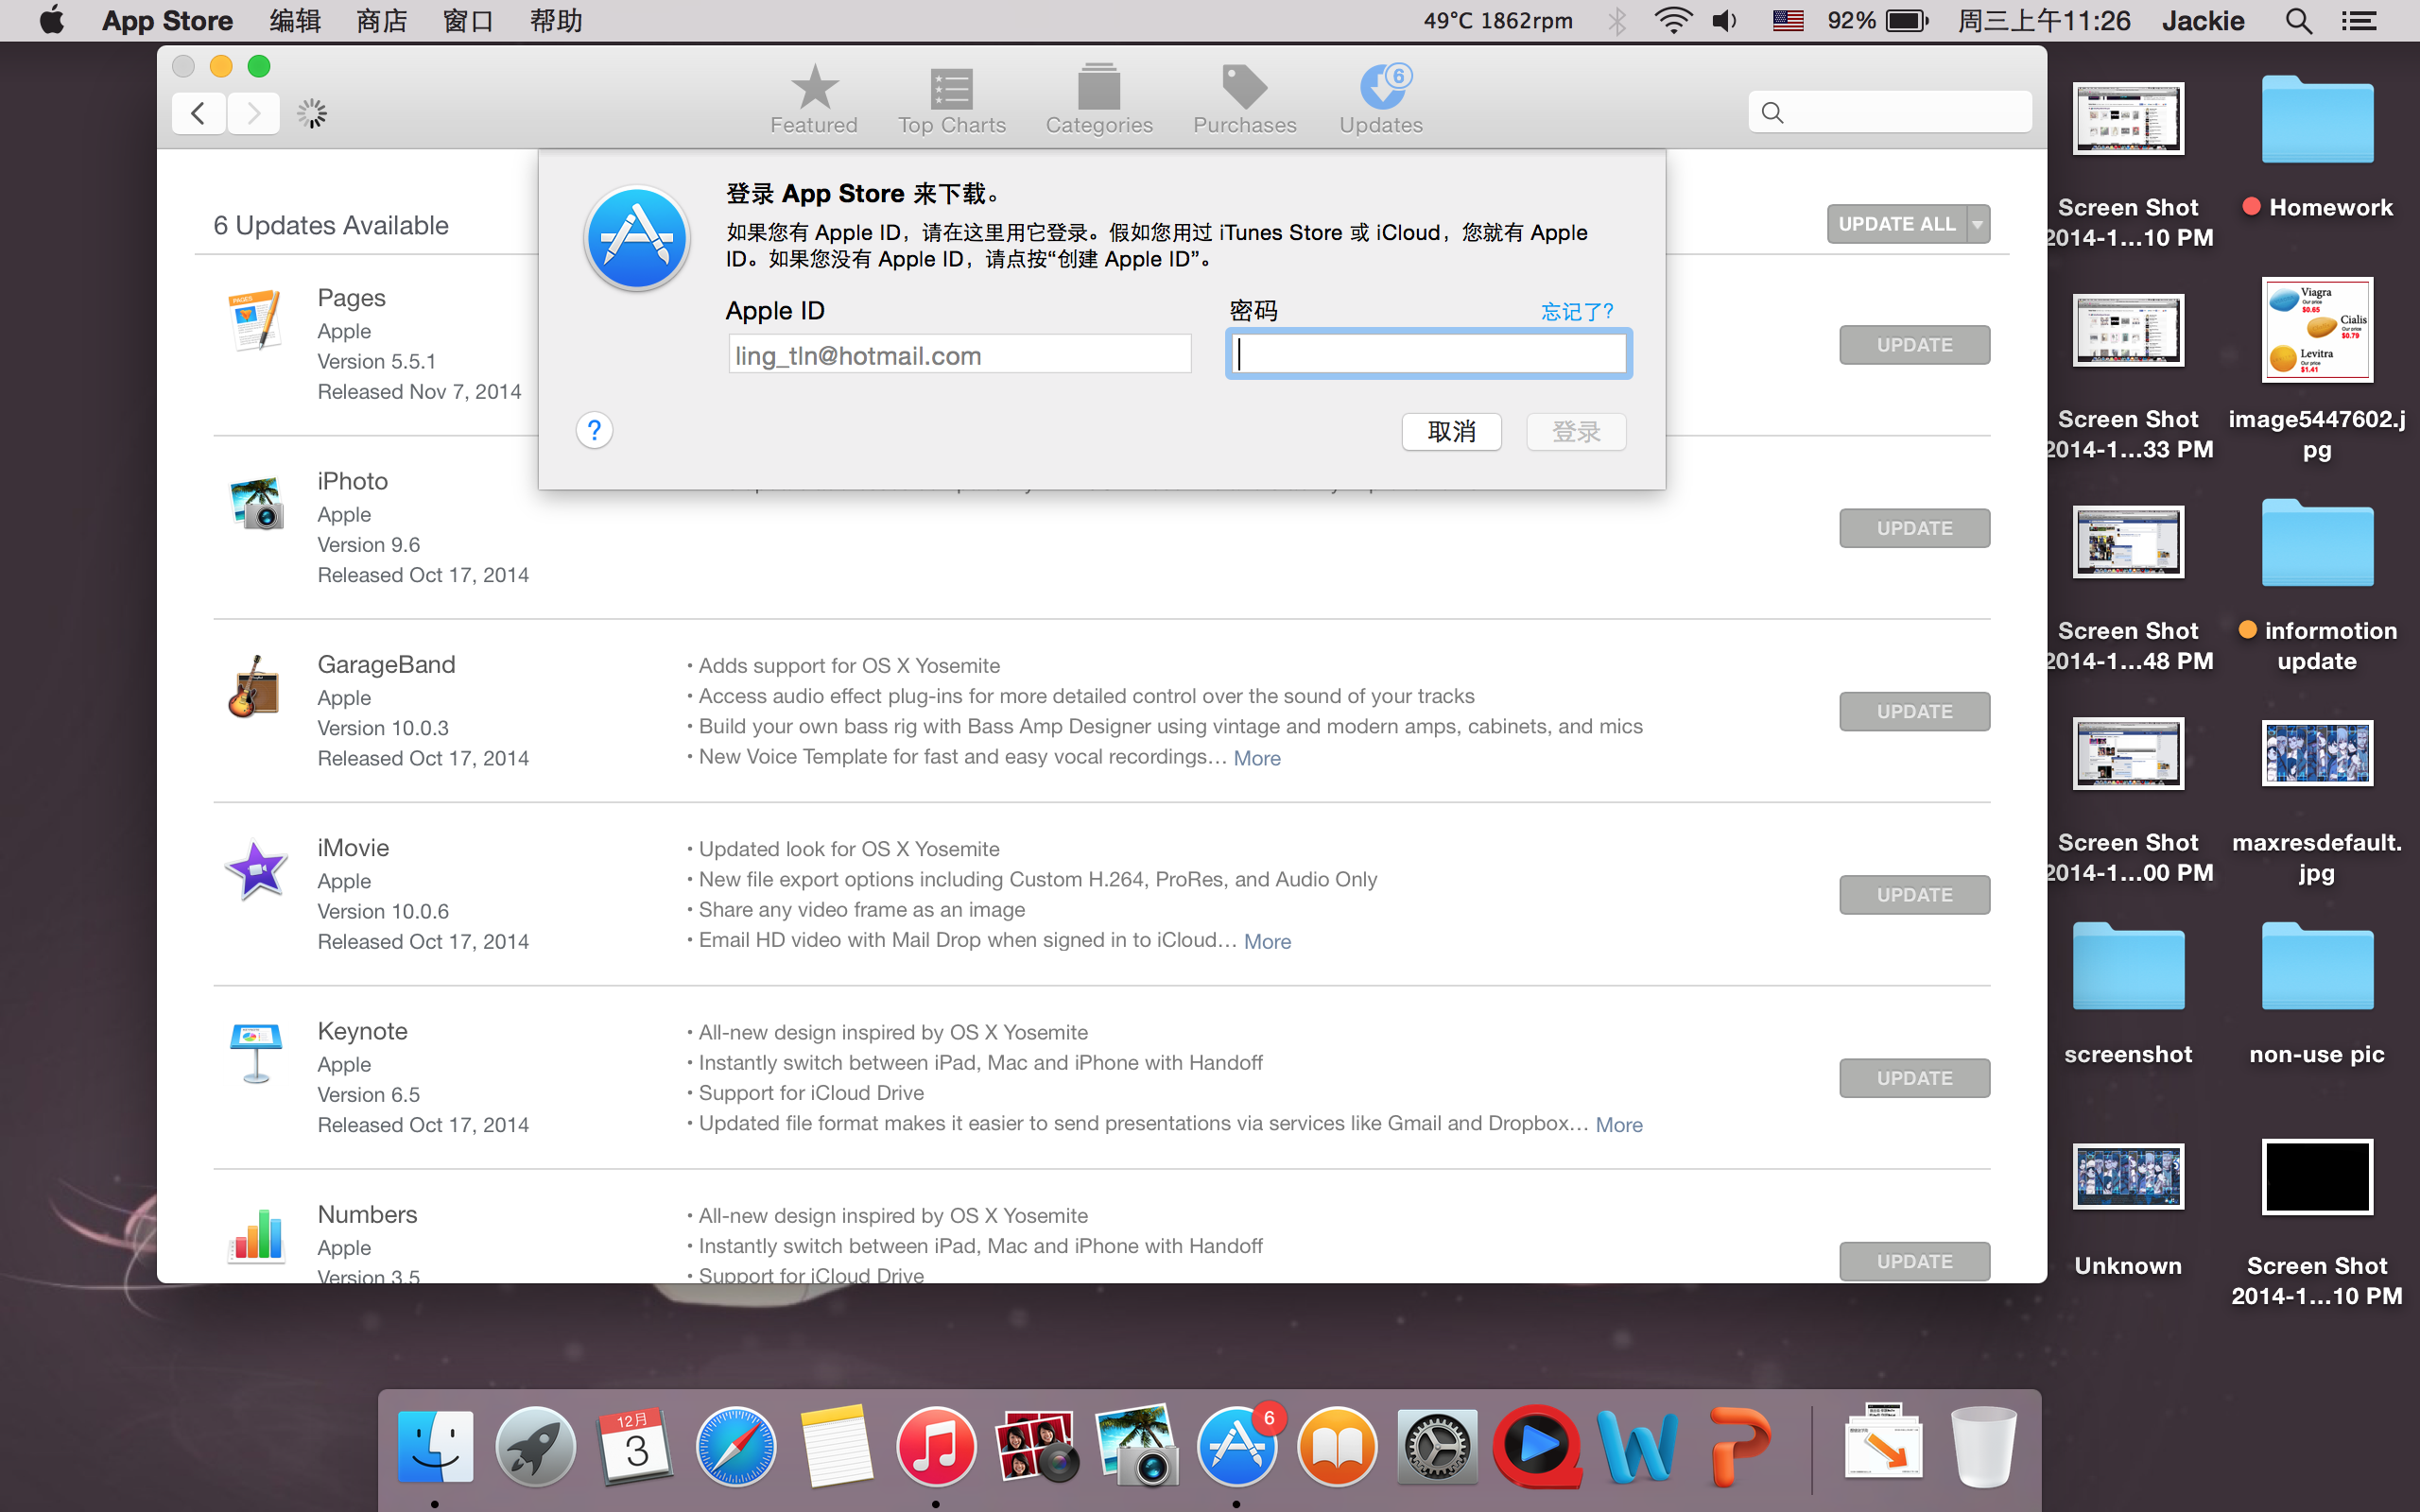Open Finder from the Dock

[435, 1446]
